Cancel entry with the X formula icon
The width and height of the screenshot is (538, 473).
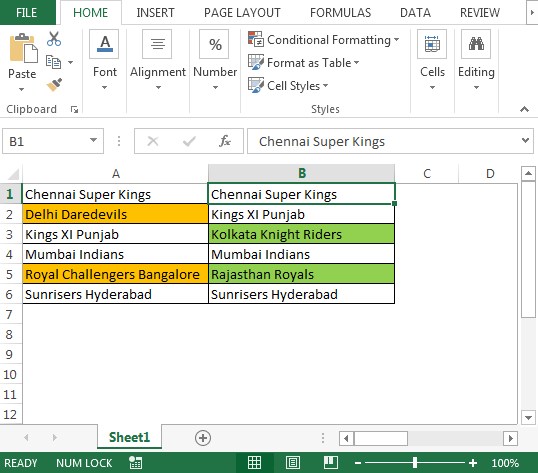(x=153, y=141)
